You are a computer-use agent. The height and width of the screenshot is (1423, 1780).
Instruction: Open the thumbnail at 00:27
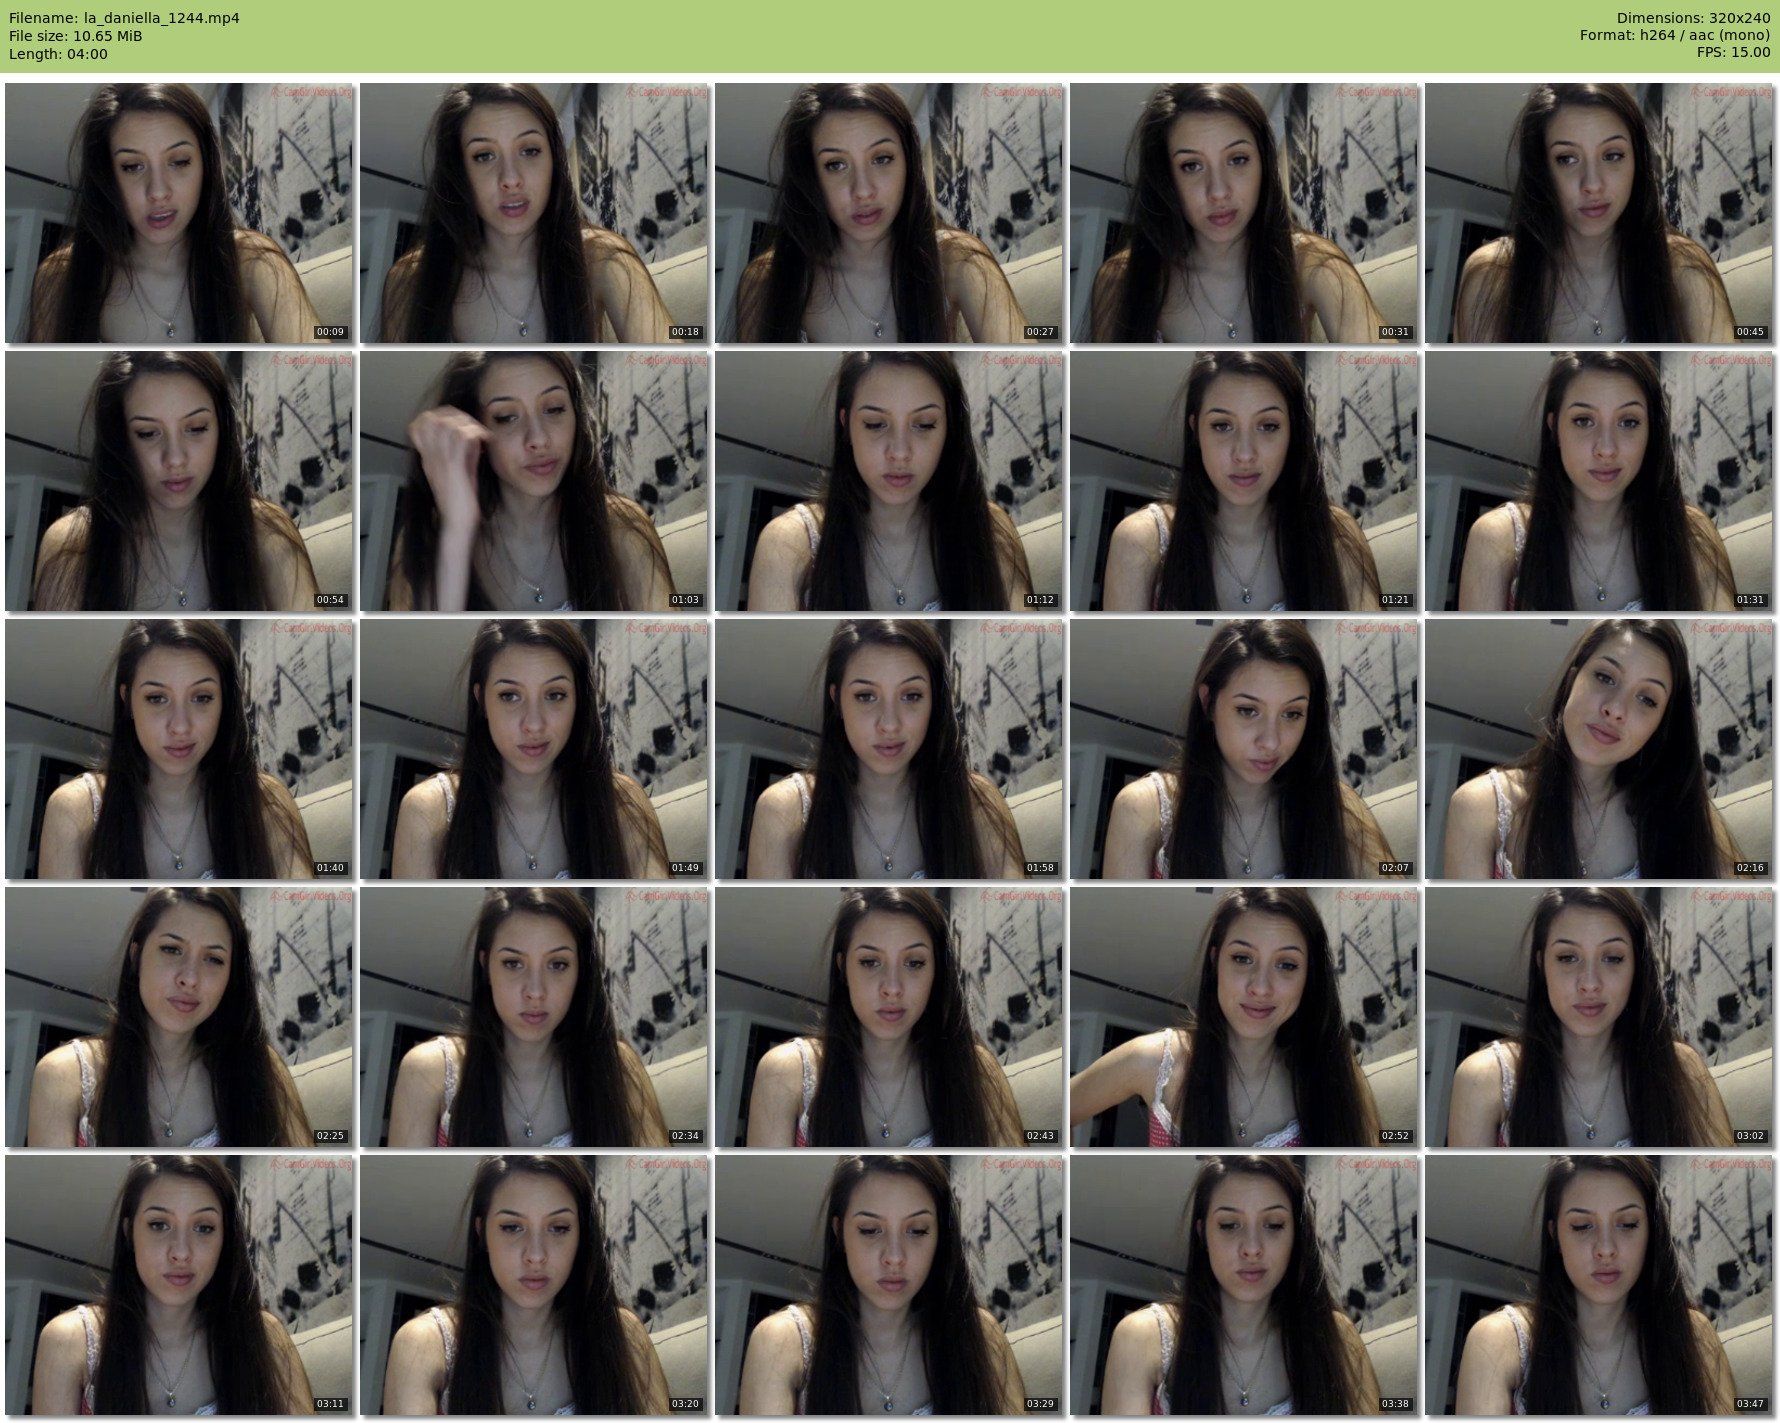[x=889, y=213]
